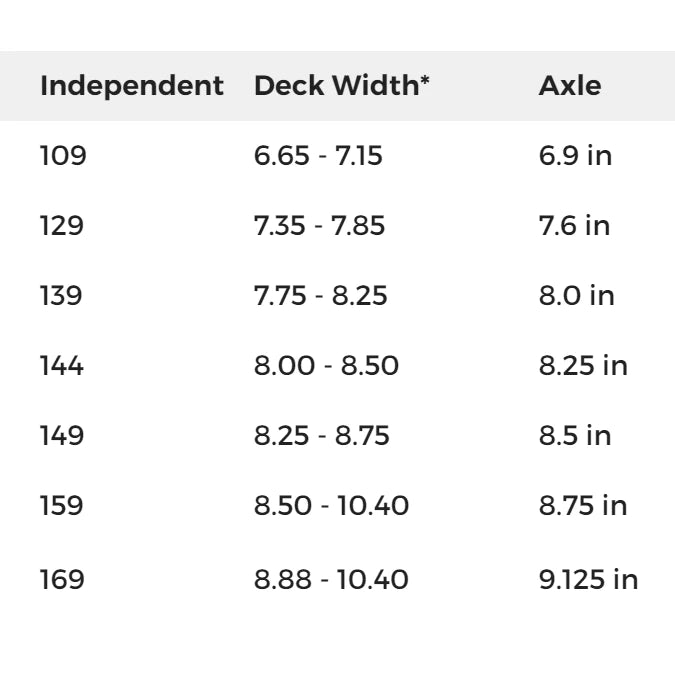Click the 8.00 - 8.50 deck width
The height and width of the screenshot is (675, 675).
coord(326,366)
